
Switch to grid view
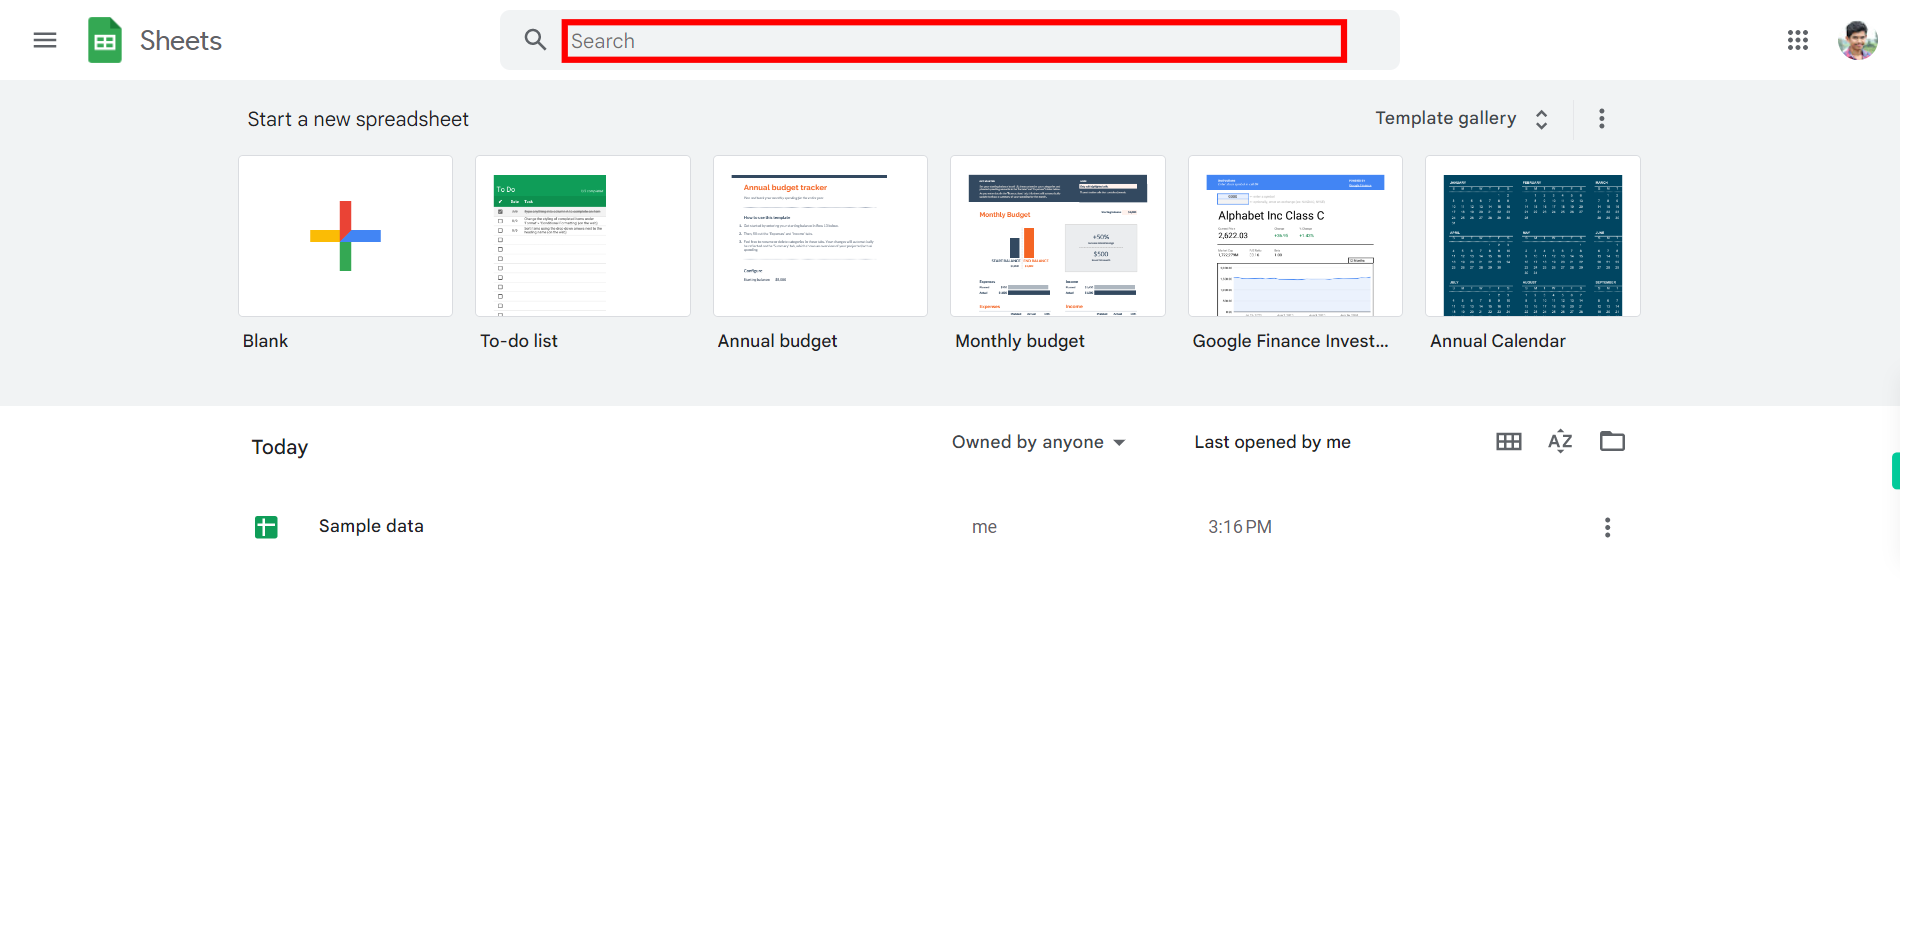click(1509, 441)
